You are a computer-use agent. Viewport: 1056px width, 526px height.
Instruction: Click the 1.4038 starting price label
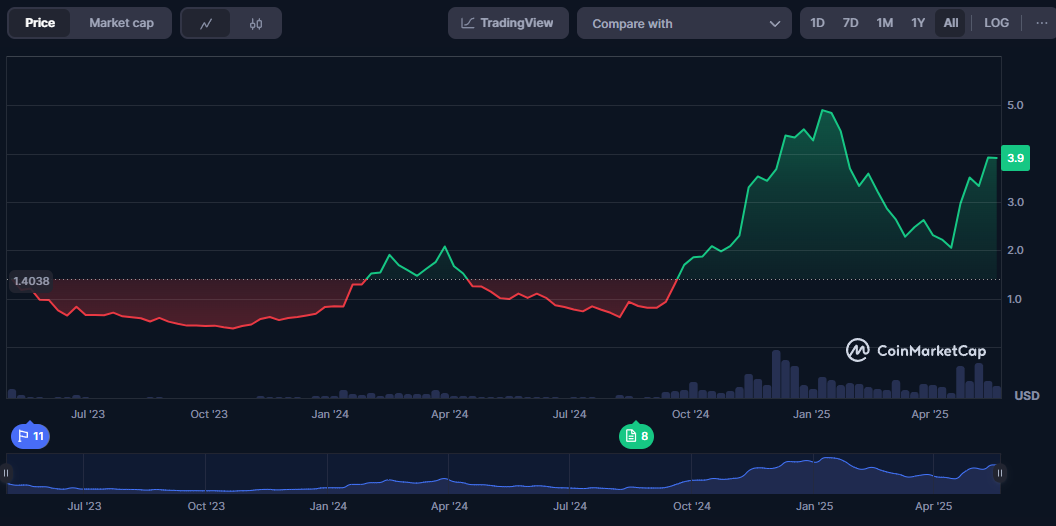pos(30,281)
